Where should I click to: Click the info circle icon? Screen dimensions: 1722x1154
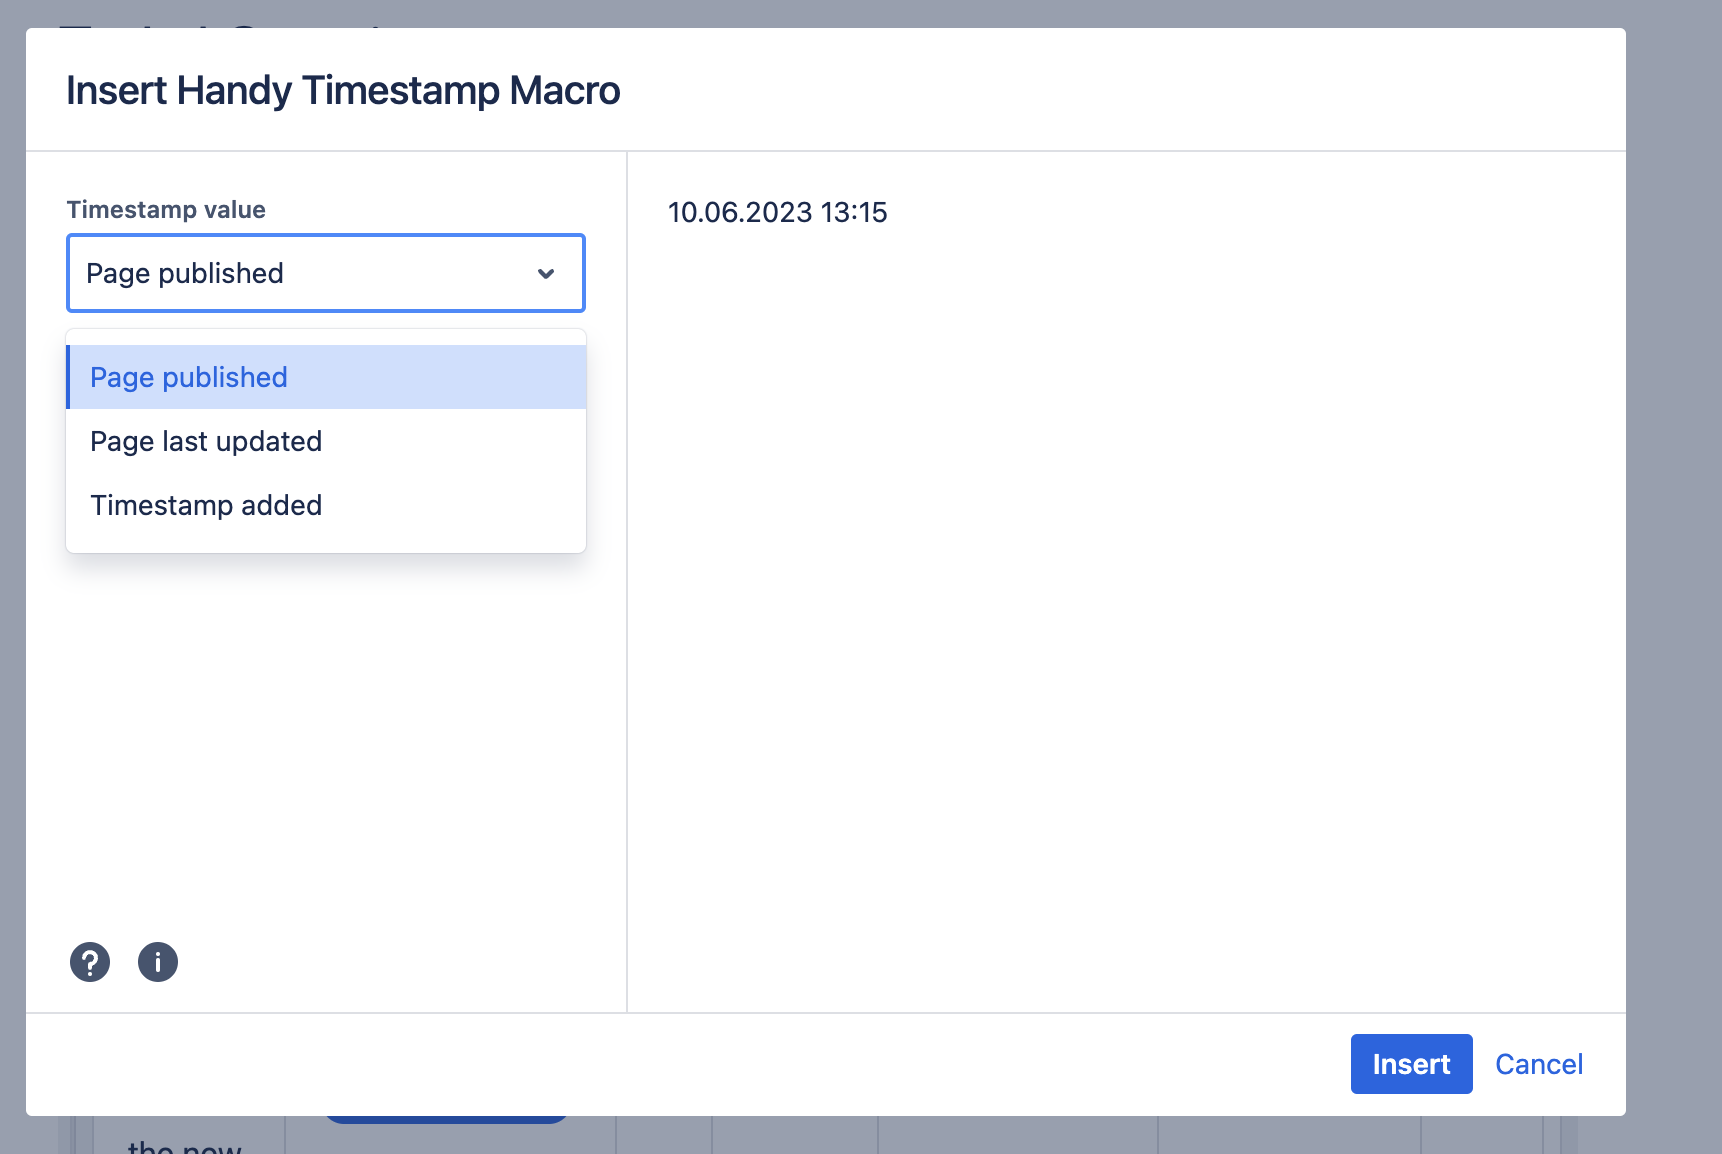click(158, 962)
